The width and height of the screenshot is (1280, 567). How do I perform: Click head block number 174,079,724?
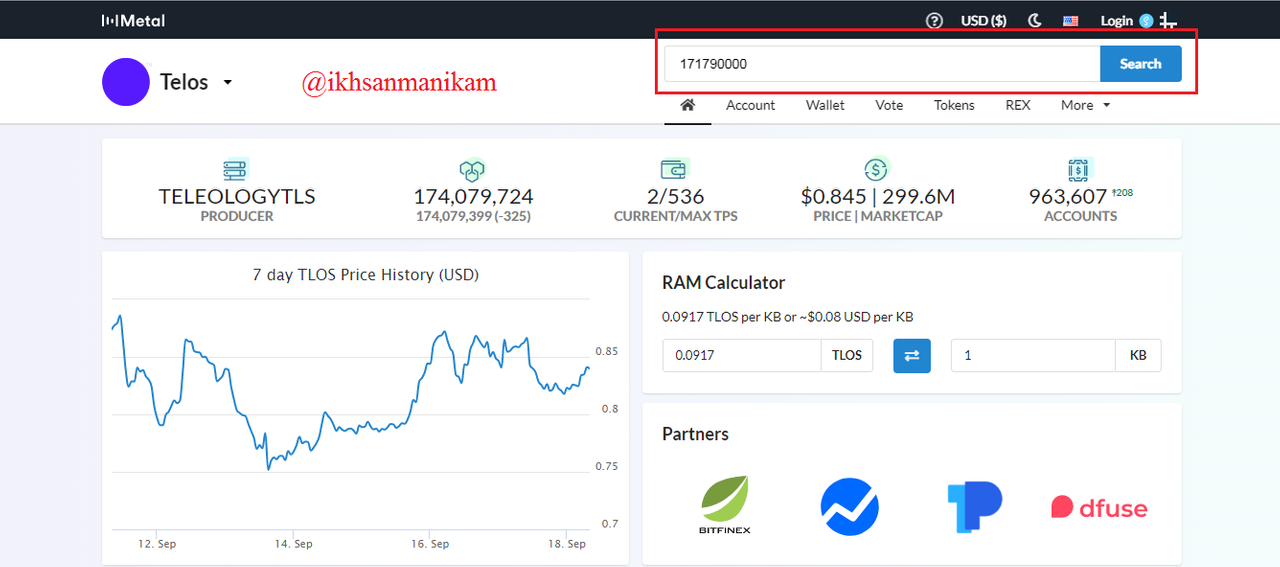474,196
